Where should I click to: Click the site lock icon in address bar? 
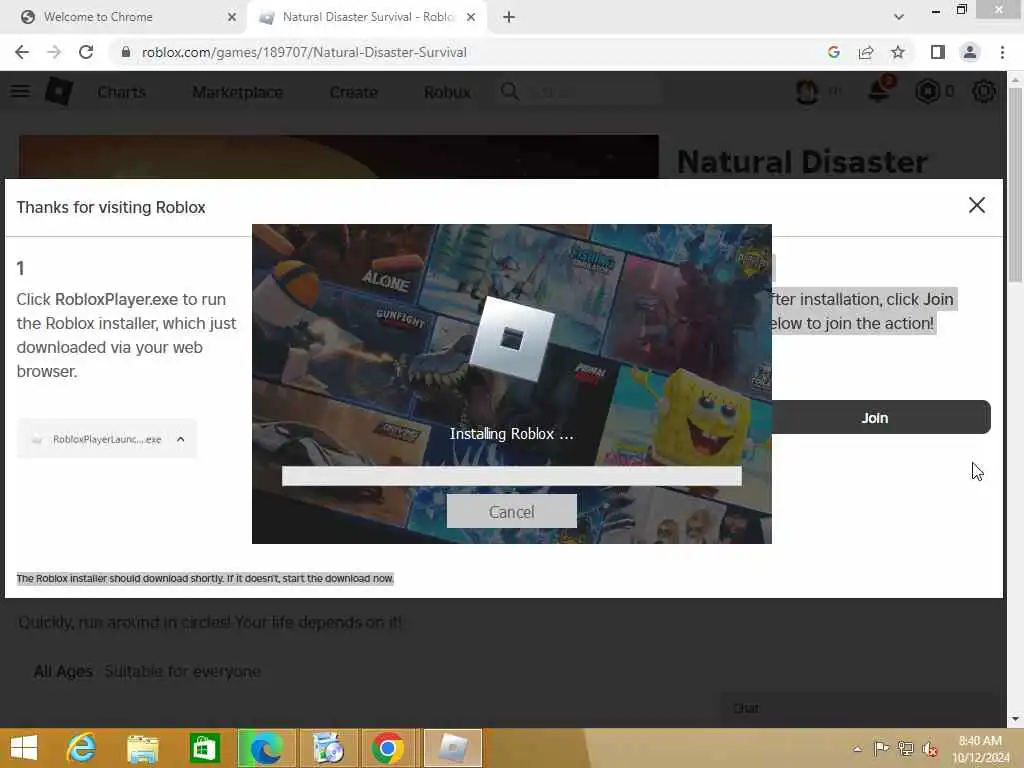pos(126,52)
